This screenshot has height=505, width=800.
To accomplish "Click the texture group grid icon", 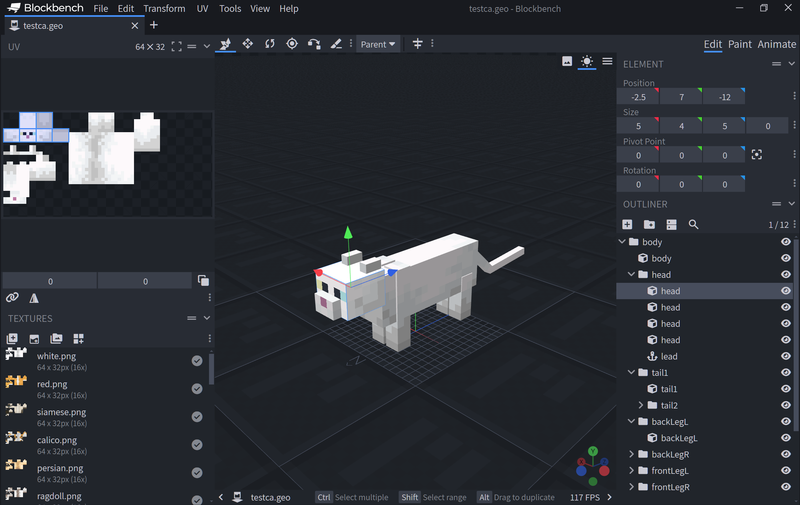I will (x=78, y=339).
